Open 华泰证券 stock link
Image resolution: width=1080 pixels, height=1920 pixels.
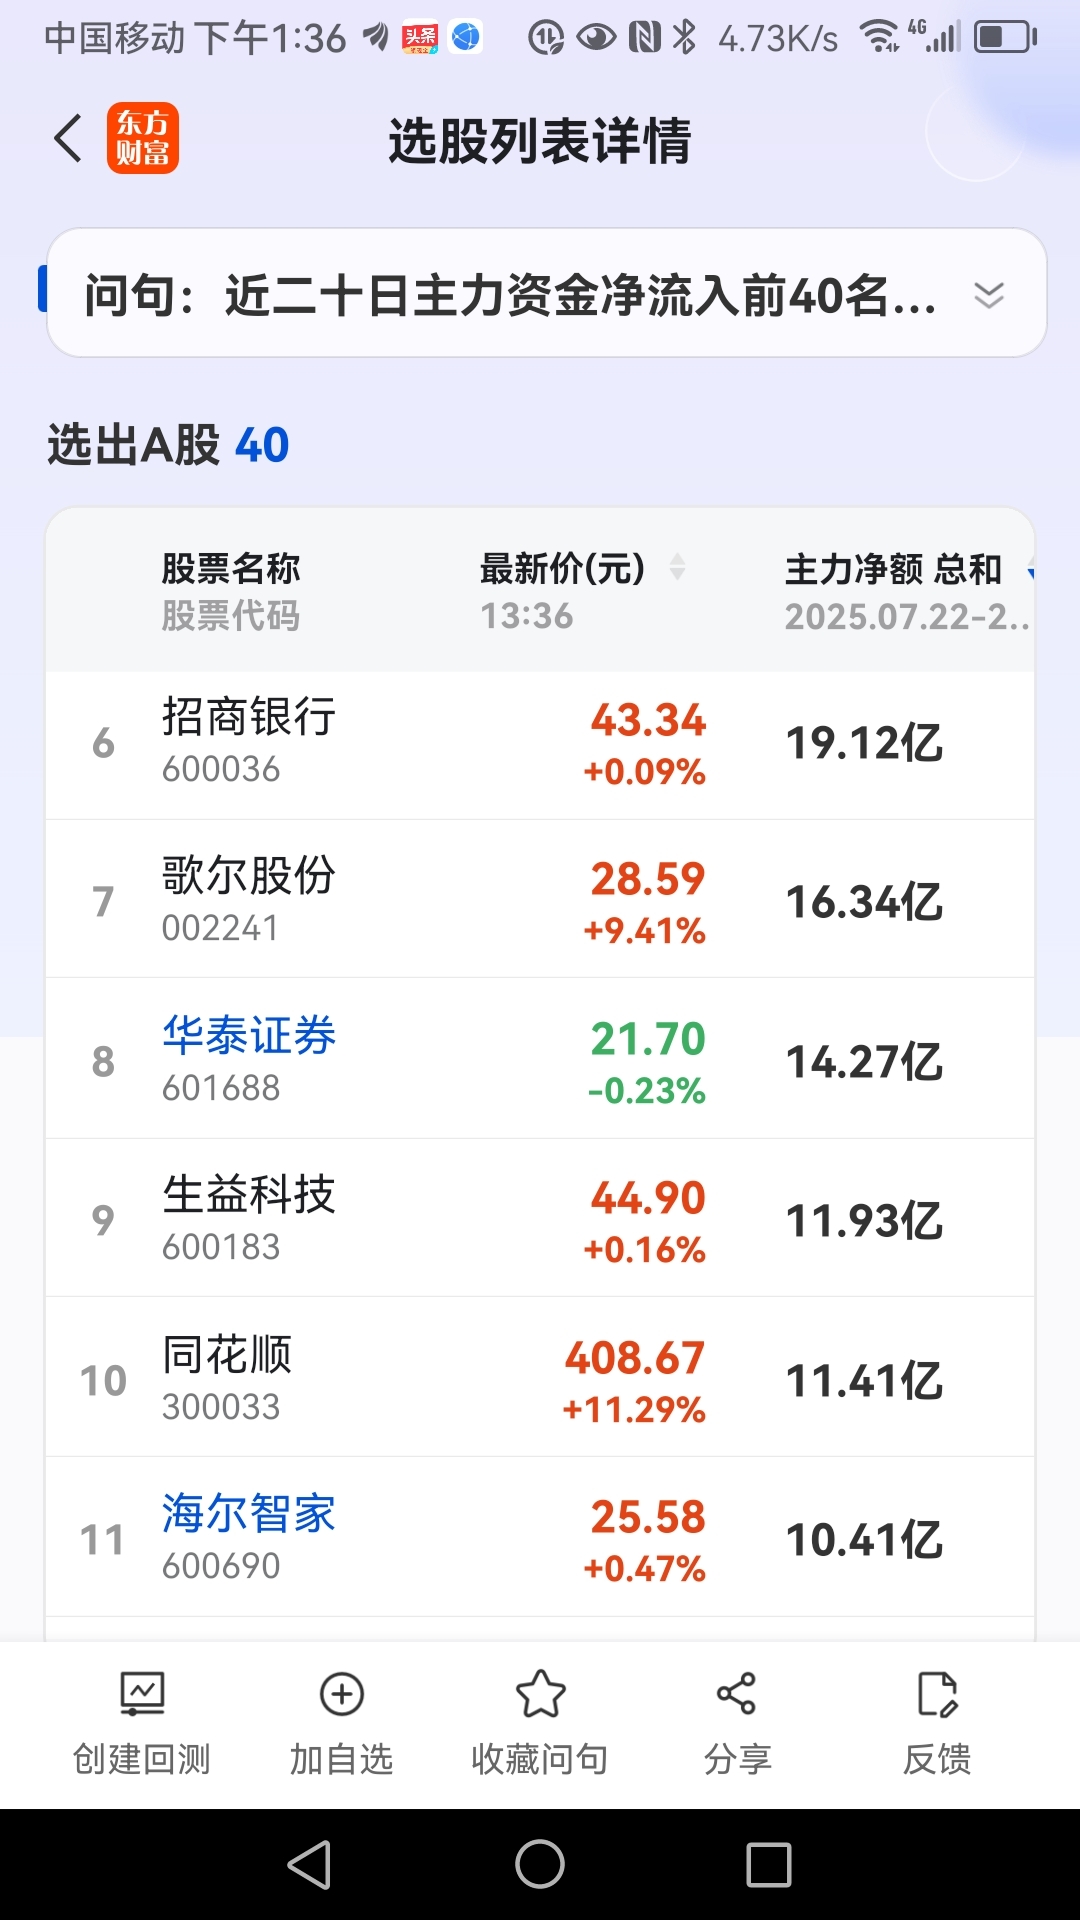(249, 1036)
